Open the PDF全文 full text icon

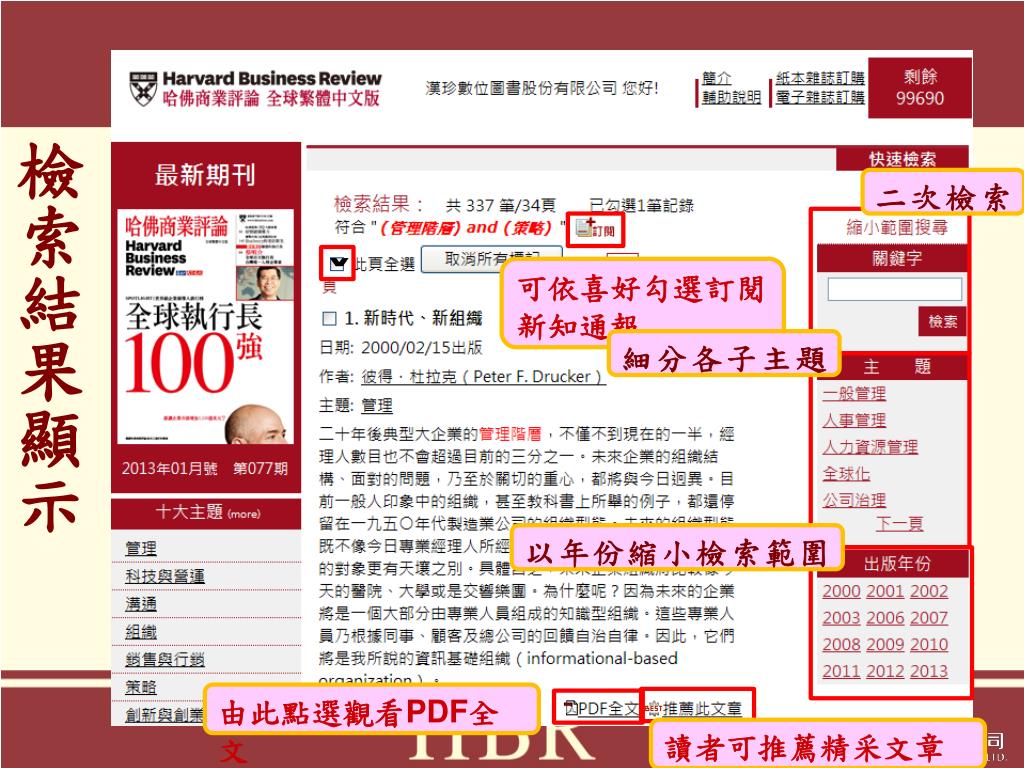[x=570, y=709]
